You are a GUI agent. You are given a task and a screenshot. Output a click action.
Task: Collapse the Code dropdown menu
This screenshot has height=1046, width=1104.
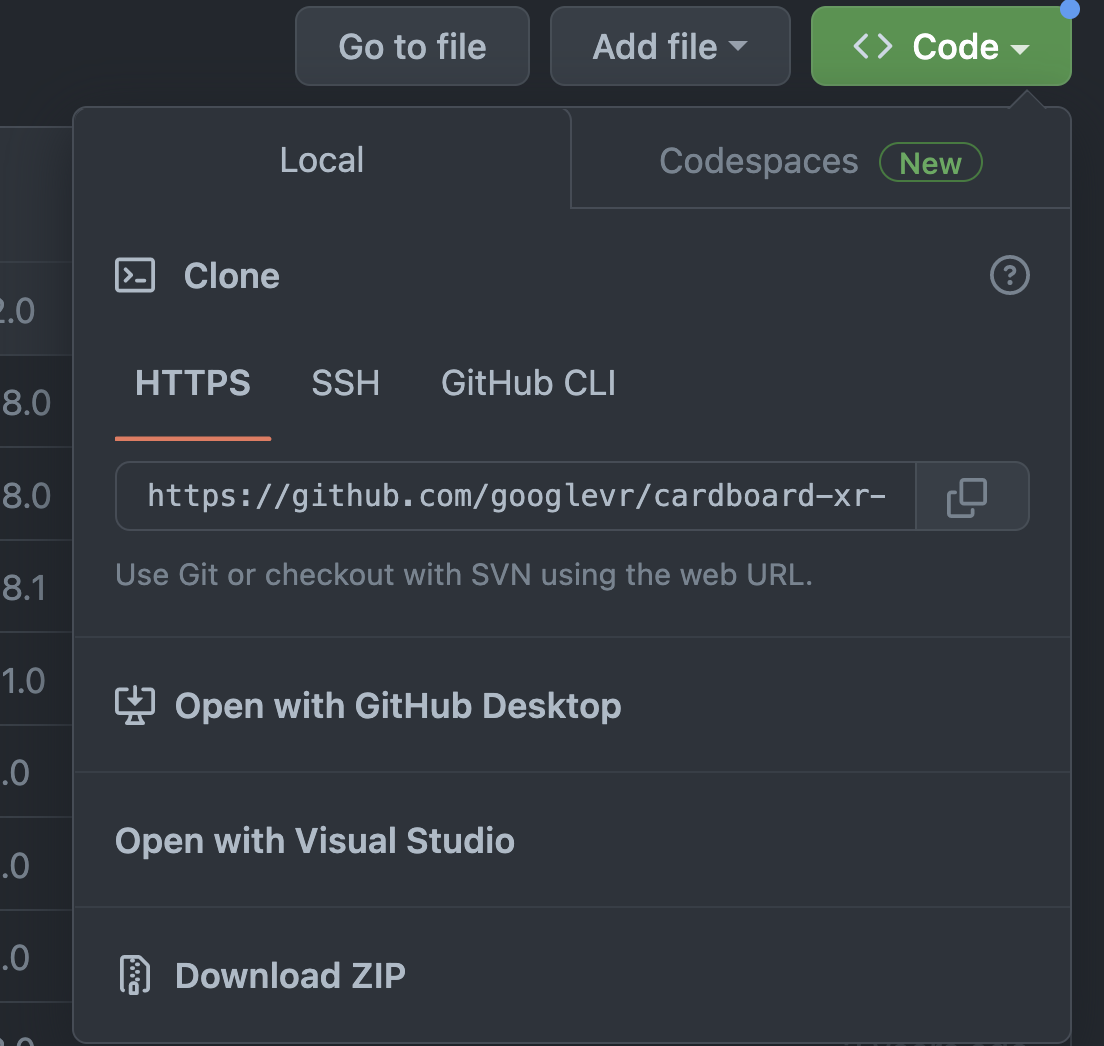point(940,45)
